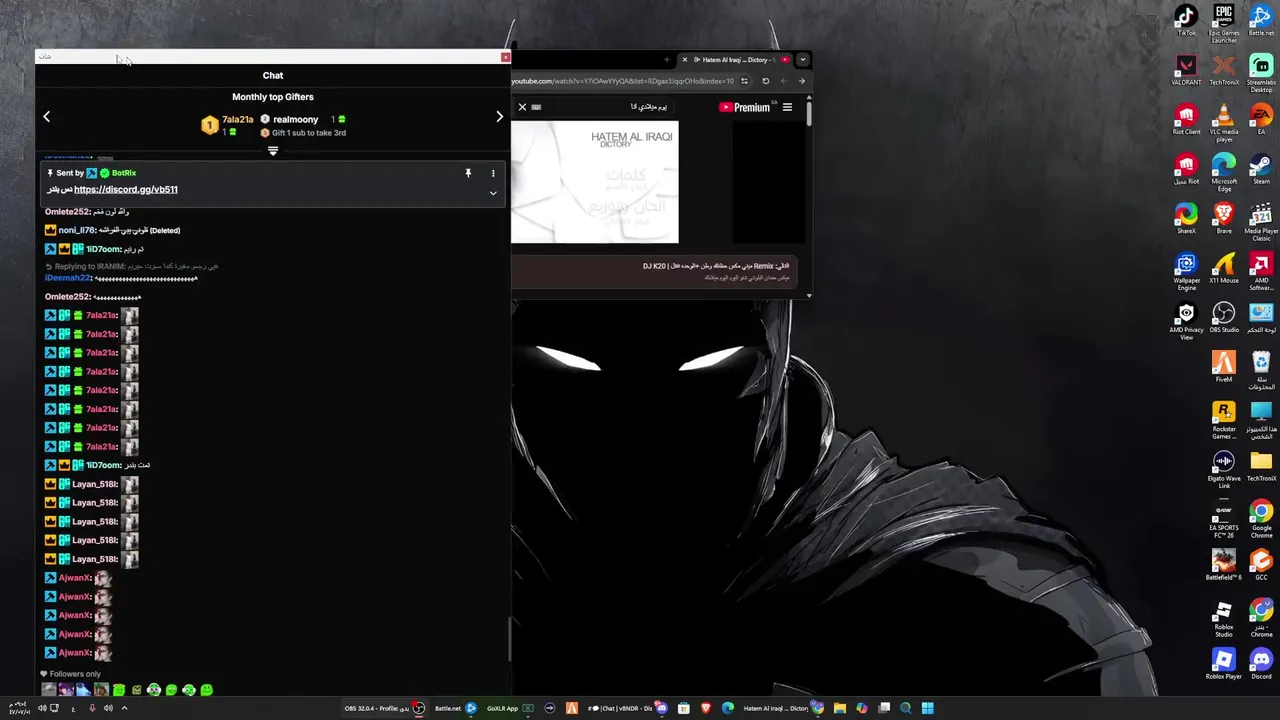Open BotRix sender profile

point(124,173)
